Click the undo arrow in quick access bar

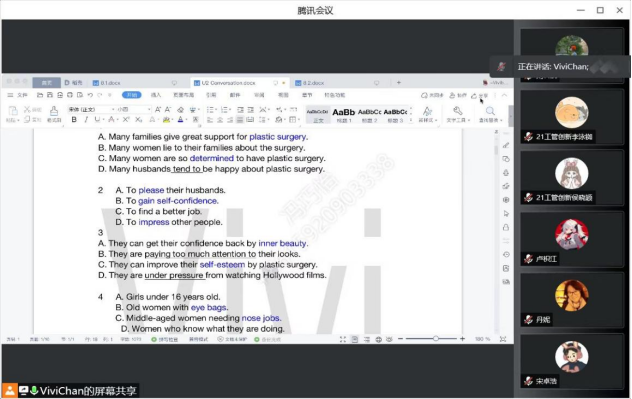90,95
